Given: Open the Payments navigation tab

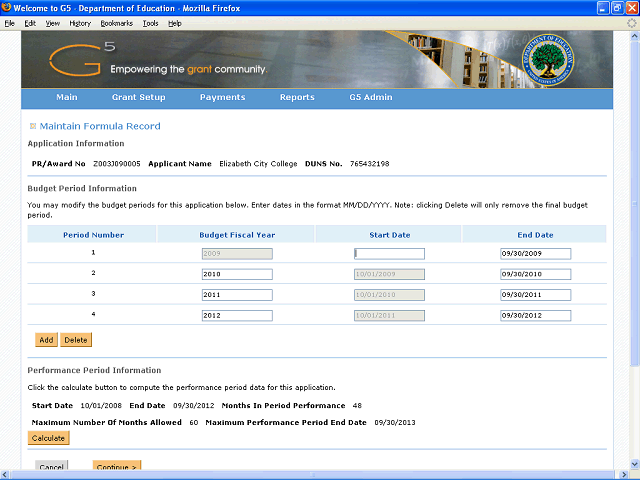Looking at the screenshot, I should tap(222, 97).
